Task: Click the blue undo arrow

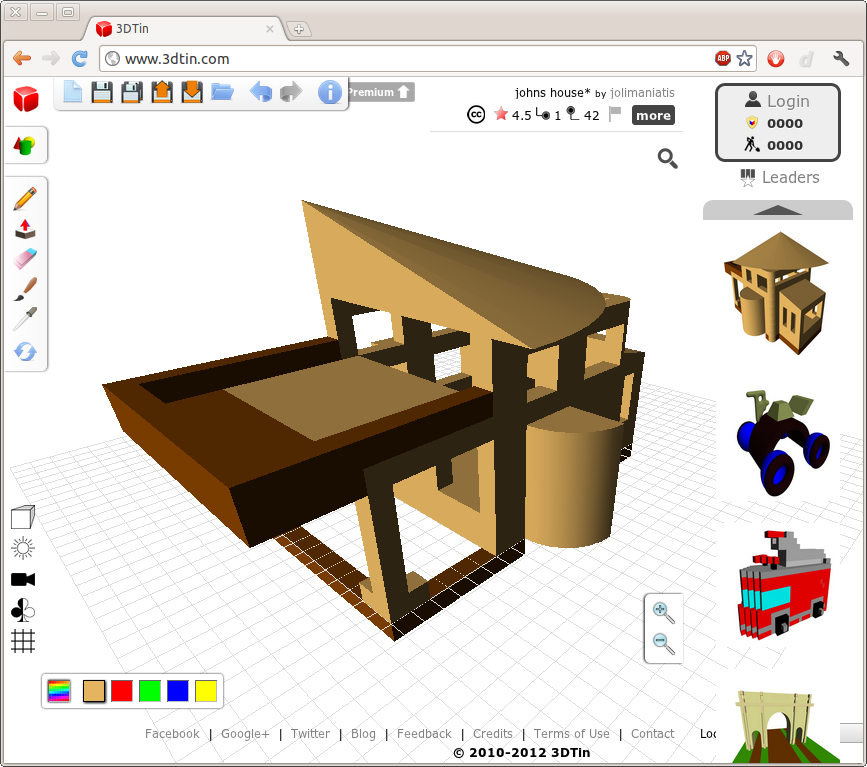Action: [x=260, y=93]
